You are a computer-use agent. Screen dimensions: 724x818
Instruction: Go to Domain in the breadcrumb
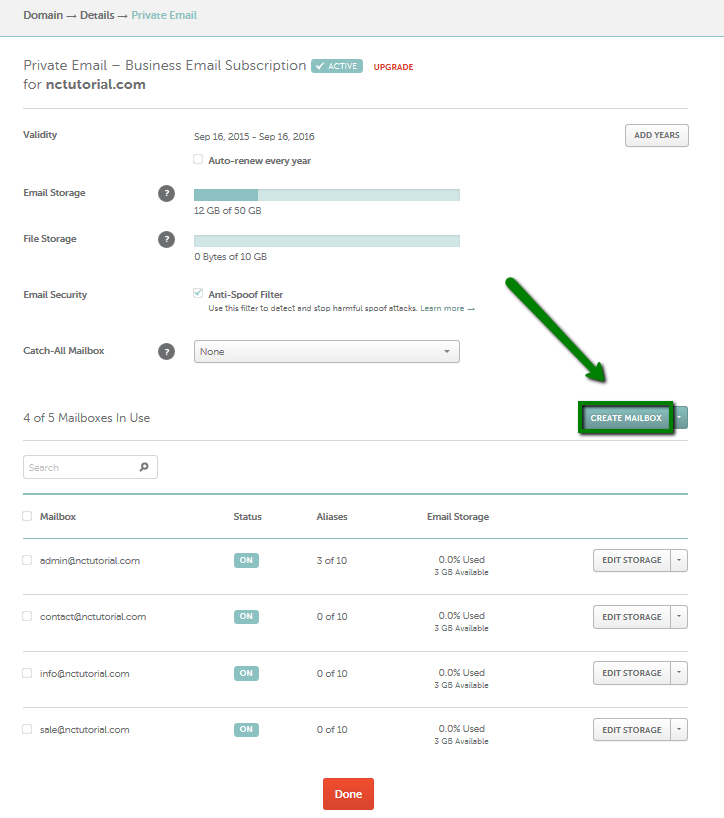pos(43,15)
